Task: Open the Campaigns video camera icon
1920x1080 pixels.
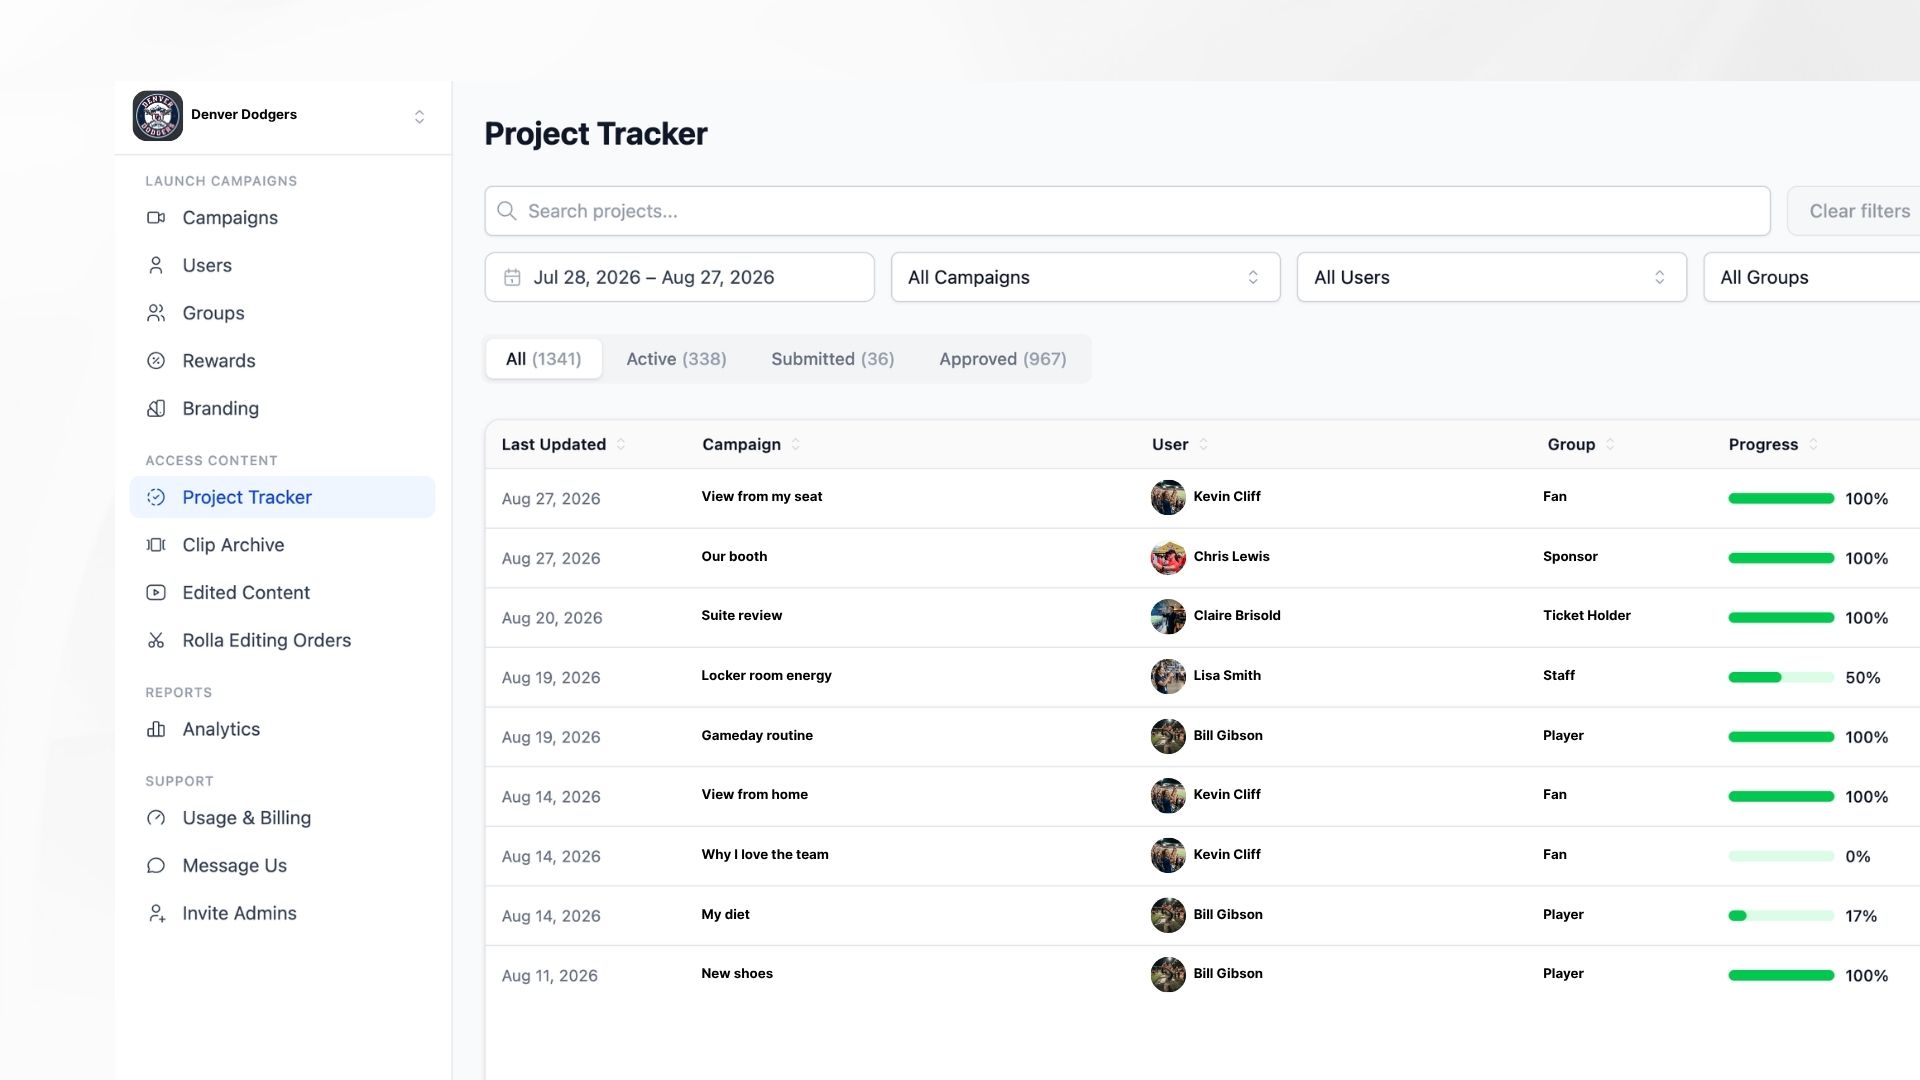Action: 156,218
